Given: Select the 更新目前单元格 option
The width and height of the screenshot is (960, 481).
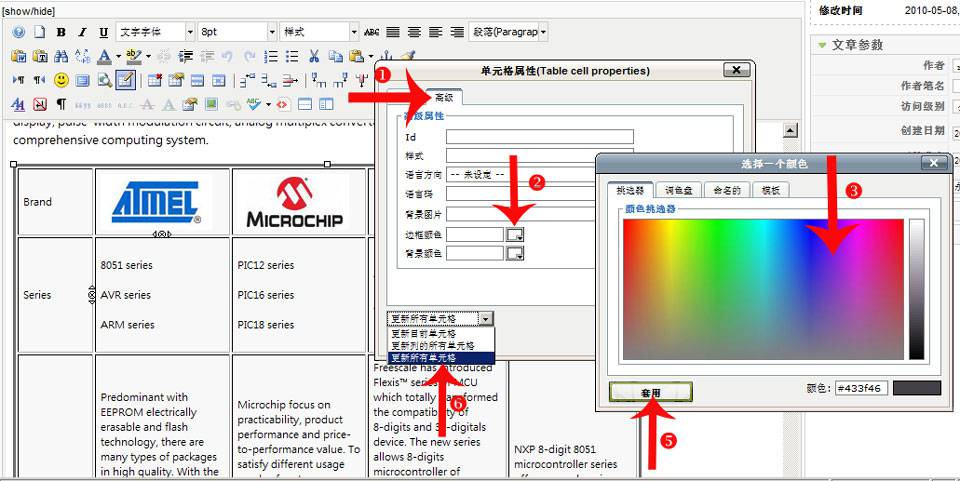Looking at the screenshot, I should [x=441, y=334].
